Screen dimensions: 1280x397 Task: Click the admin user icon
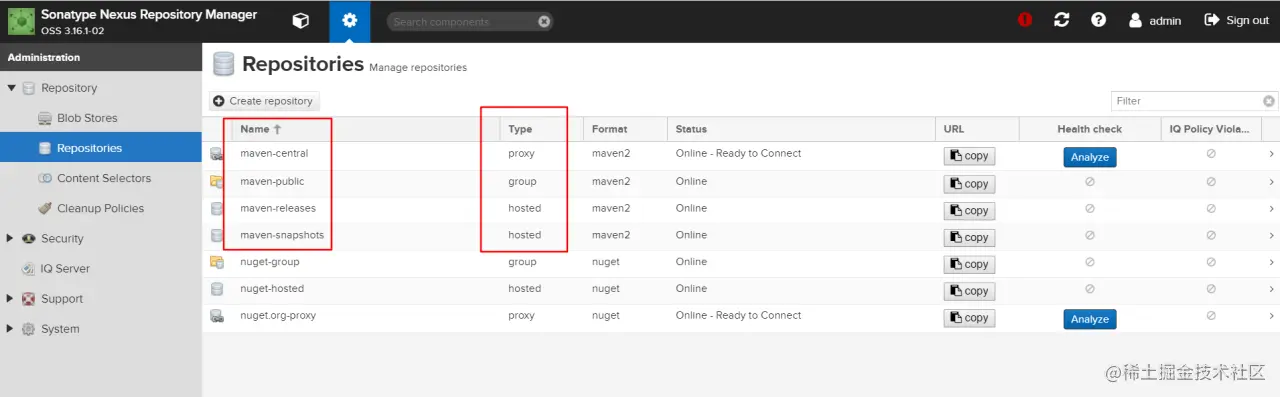[x=1135, y=20]
